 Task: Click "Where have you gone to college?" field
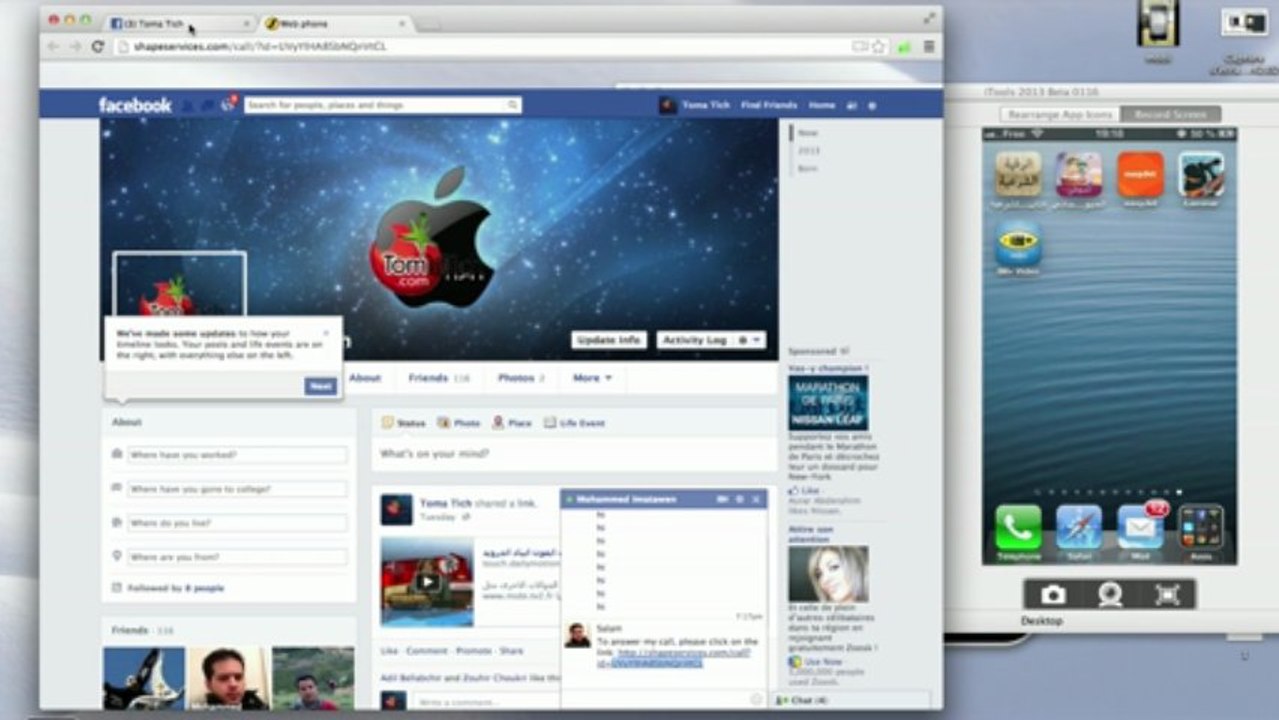(237, 489)
